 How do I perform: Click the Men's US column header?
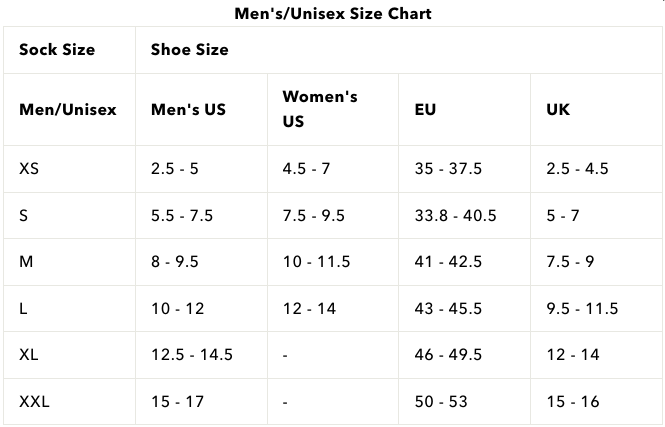[188, 109]
